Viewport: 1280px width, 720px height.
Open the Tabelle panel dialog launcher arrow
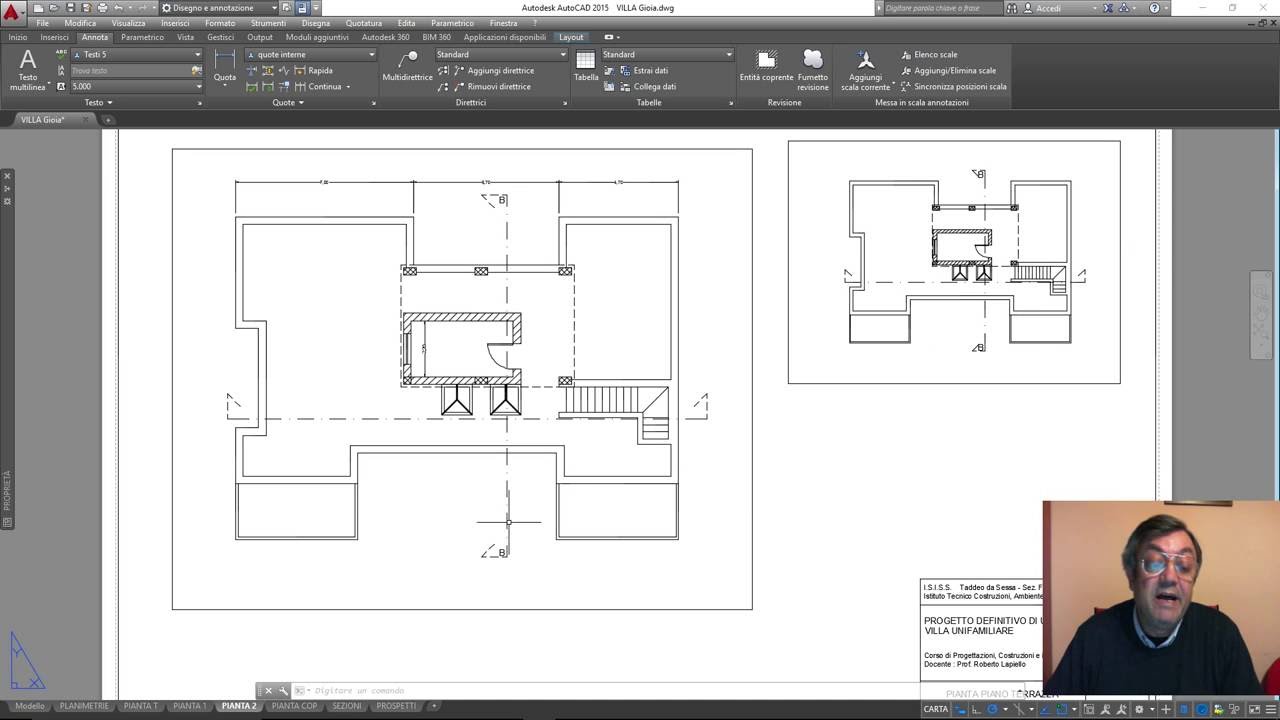point(731,103)
